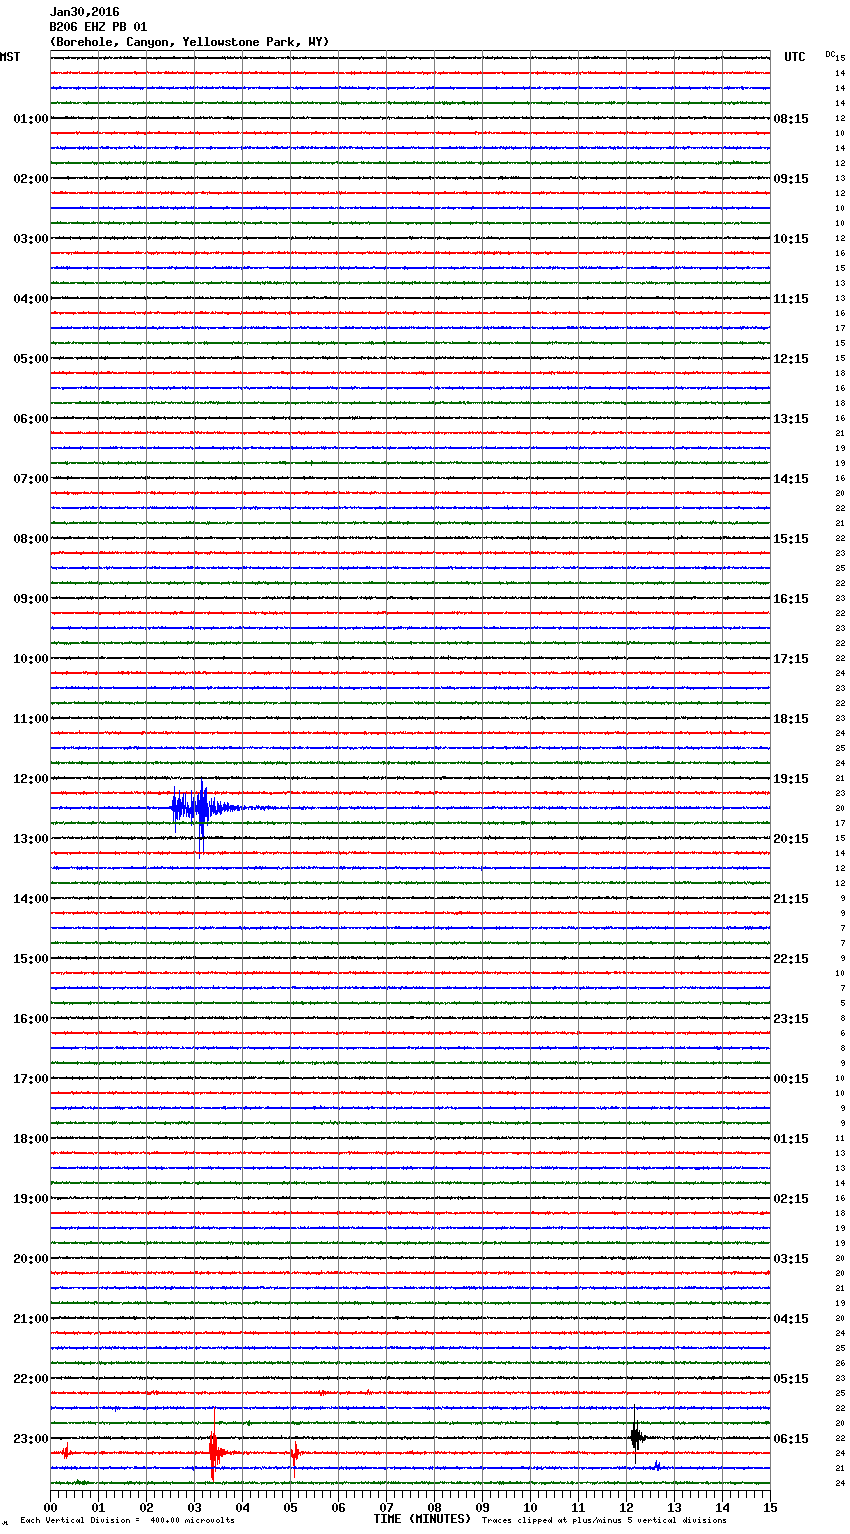
Task: Select the 02:00 MST time label
Action: (30, 179)
